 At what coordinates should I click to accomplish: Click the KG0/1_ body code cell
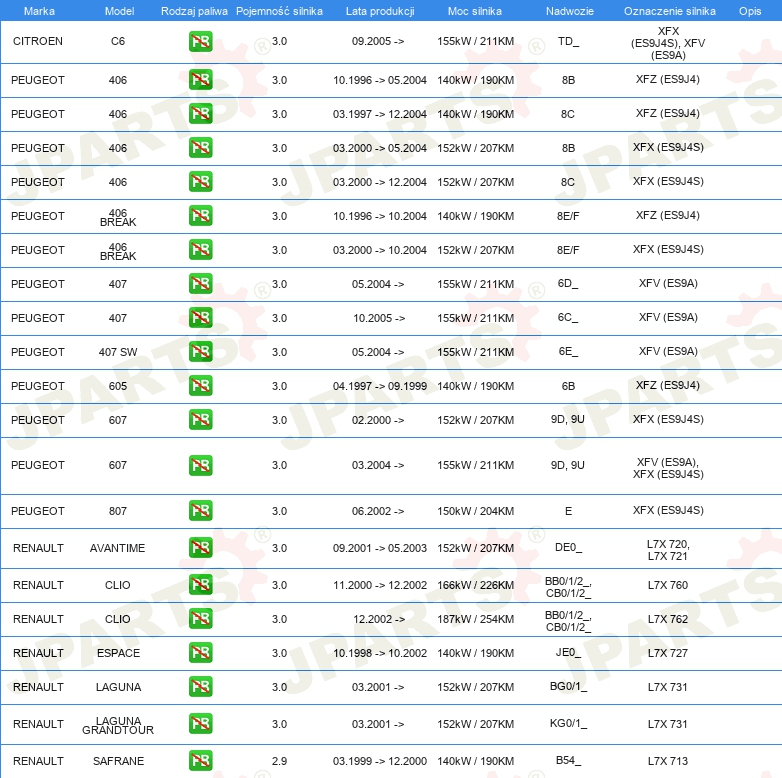tap(568, 724)
